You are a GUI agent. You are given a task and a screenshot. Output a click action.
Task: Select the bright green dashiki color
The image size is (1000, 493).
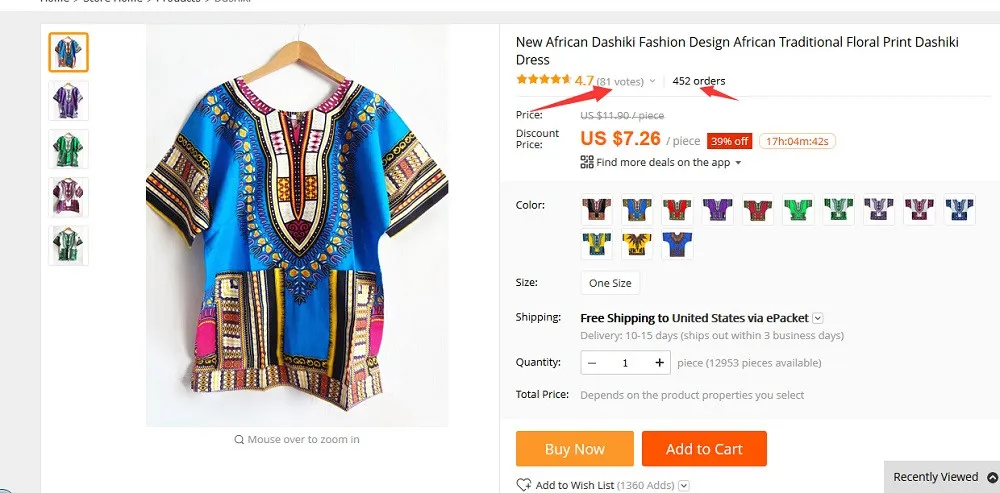pos(798,209)
